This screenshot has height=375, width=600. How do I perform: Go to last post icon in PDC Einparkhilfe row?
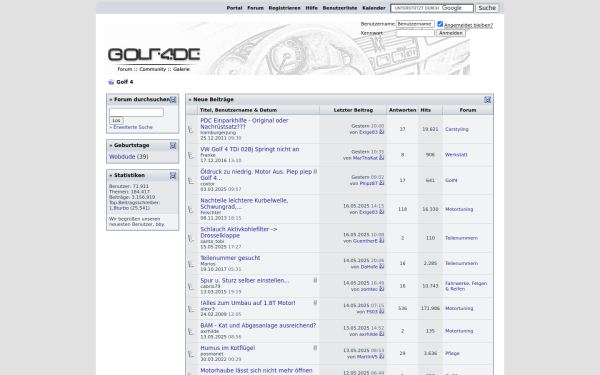(382, 132)
